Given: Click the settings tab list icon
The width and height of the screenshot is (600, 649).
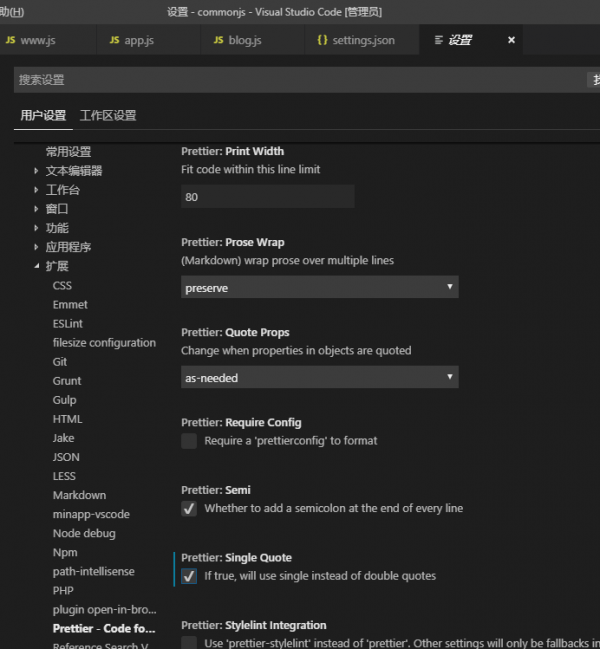Looking at the screenshot, I should (x=439, y=40).
